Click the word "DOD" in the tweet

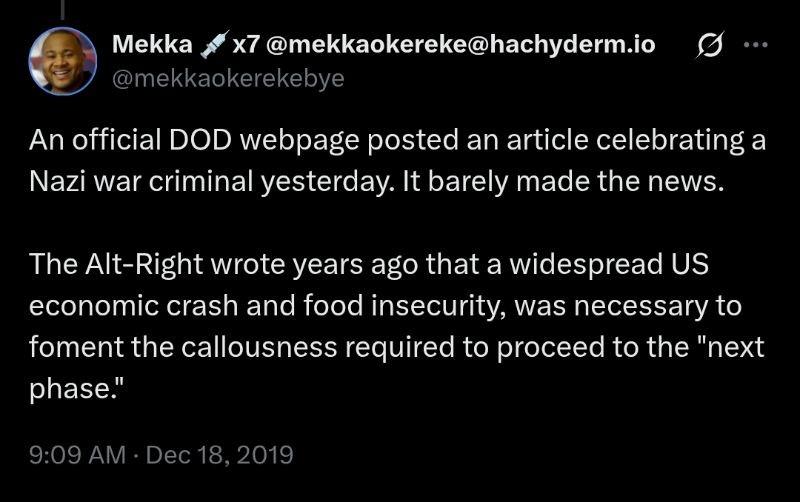point(207,139)
